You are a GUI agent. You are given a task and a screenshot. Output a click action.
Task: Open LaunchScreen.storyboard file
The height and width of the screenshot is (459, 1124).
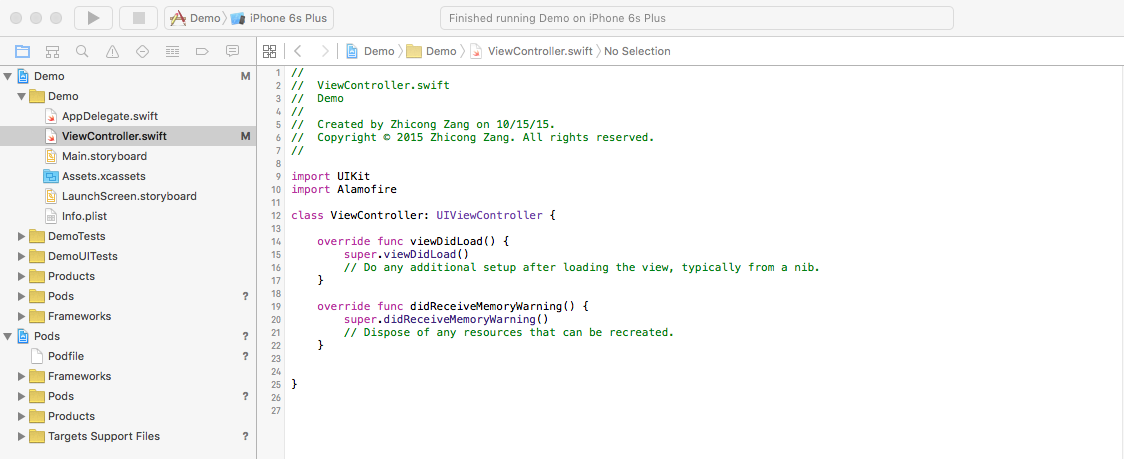tap(128, 196)
